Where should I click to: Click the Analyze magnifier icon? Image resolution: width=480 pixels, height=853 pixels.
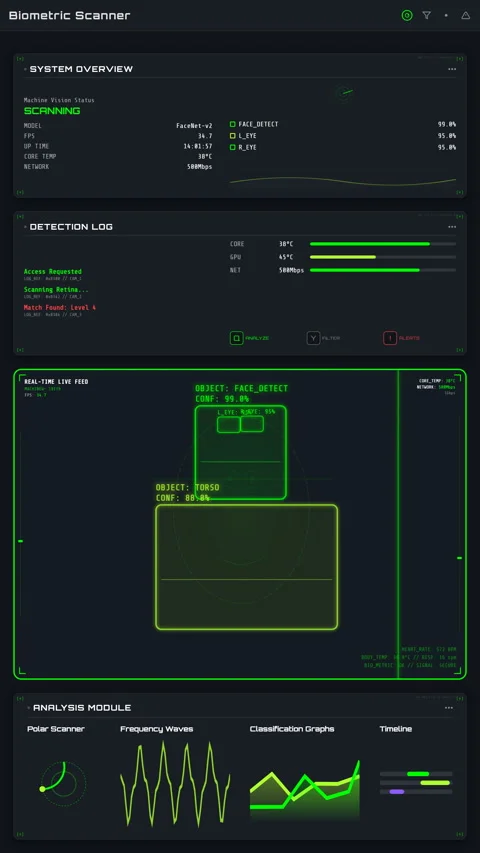click(237, 338)
